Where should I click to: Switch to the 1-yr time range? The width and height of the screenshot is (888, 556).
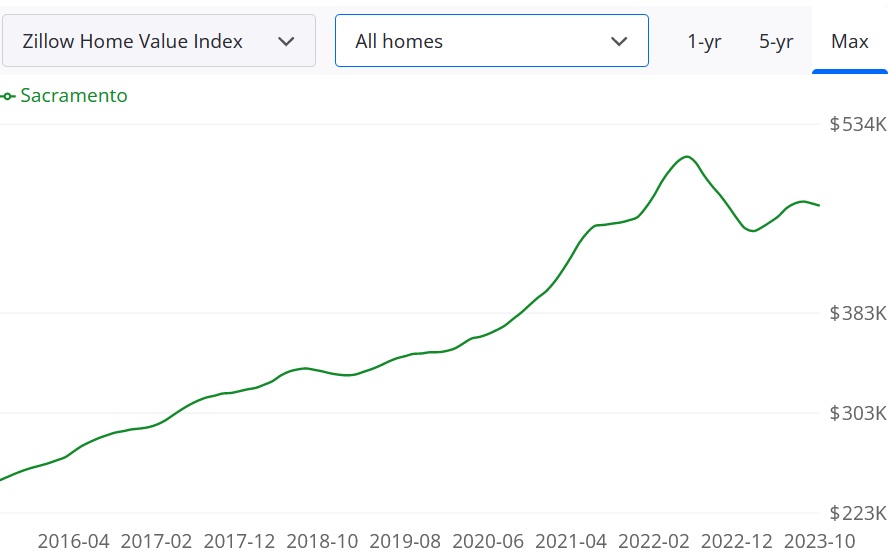click(704, 41)
